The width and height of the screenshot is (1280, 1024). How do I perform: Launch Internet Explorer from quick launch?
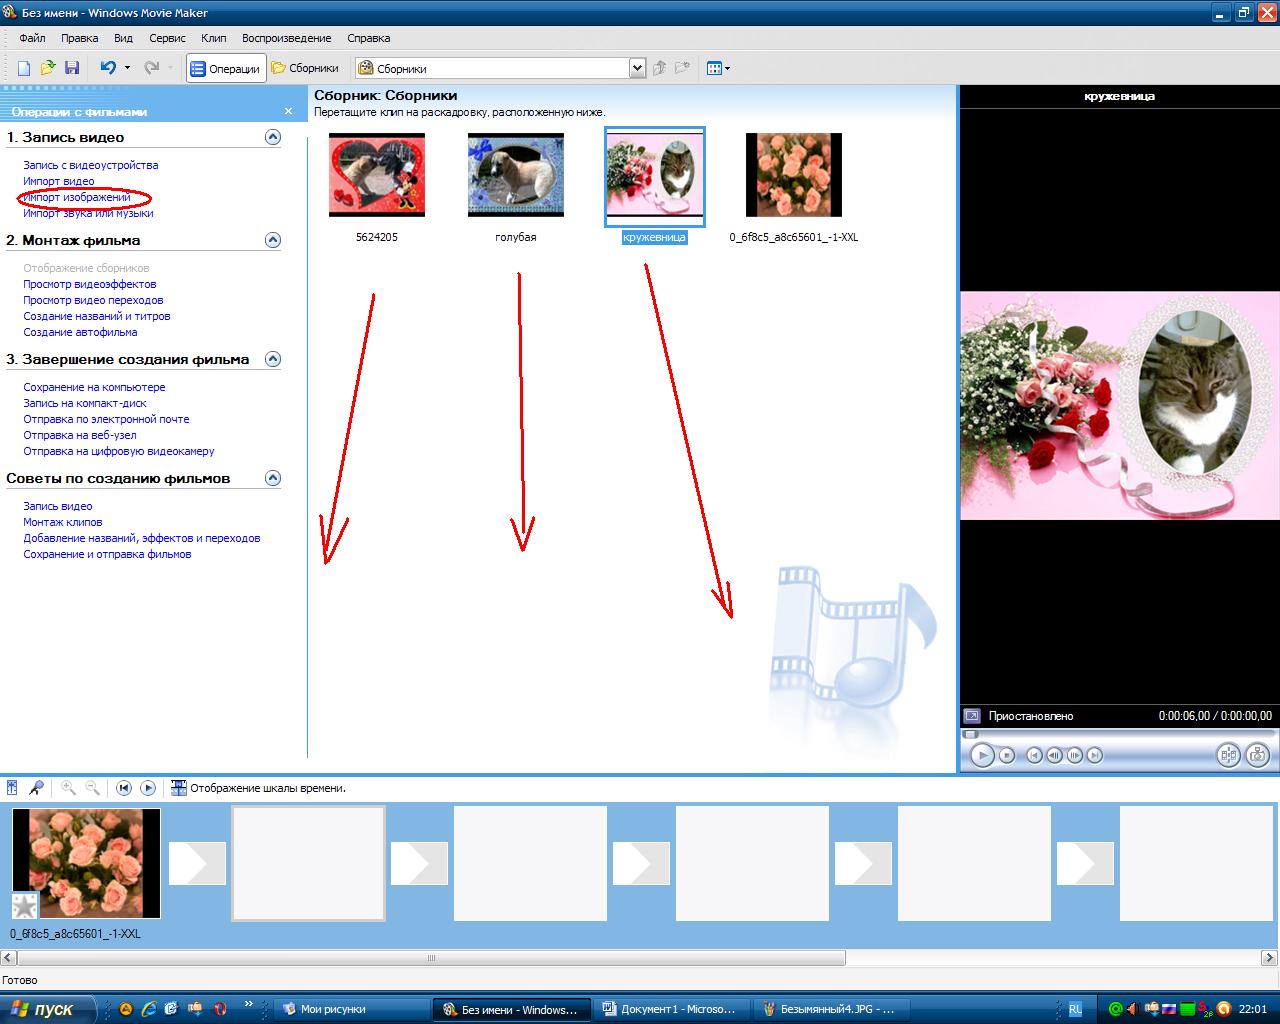coord(148,1009)
